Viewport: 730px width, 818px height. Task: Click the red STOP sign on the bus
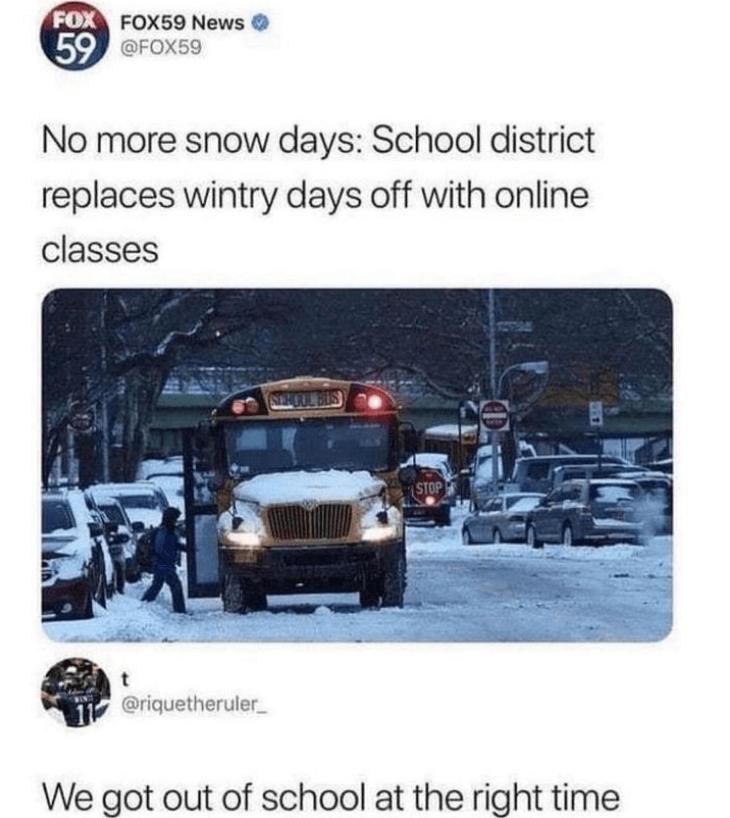[429, 487]
